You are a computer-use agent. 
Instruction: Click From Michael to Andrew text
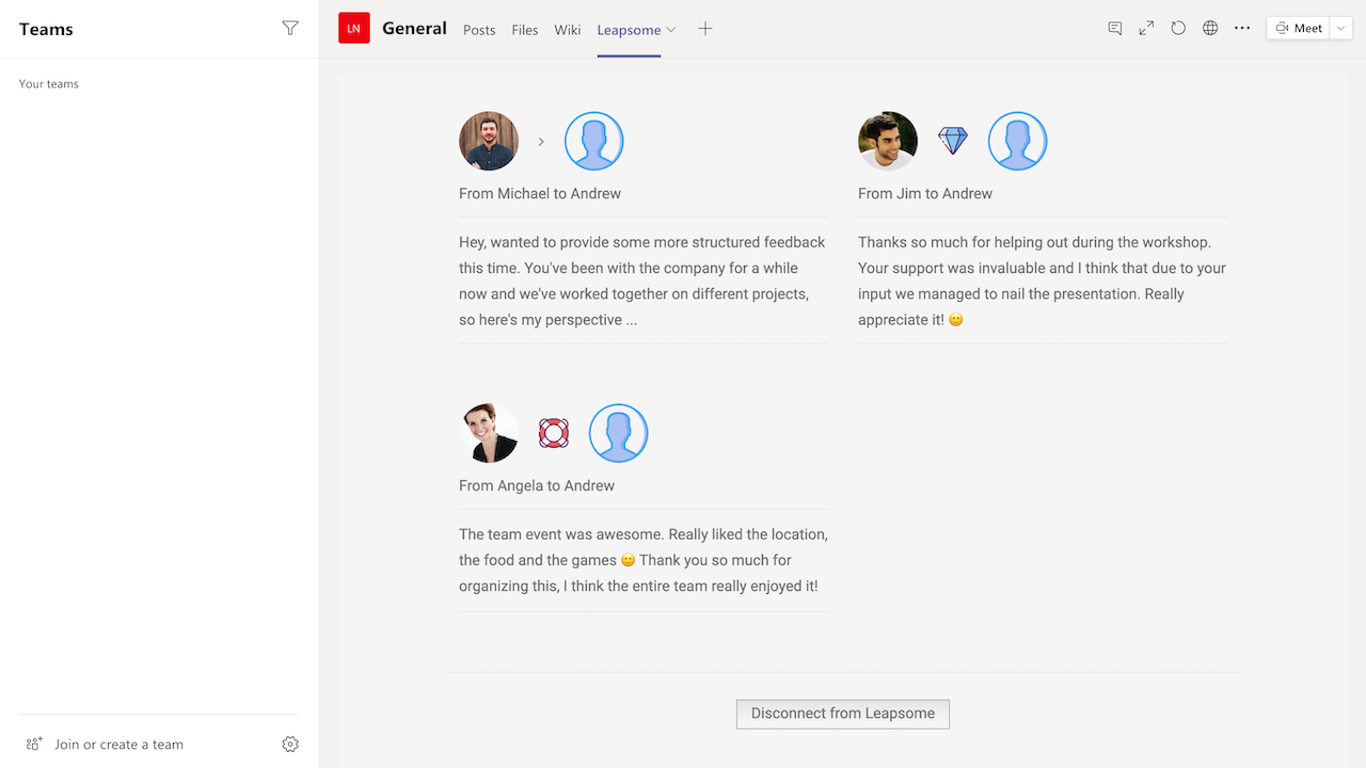540,194
